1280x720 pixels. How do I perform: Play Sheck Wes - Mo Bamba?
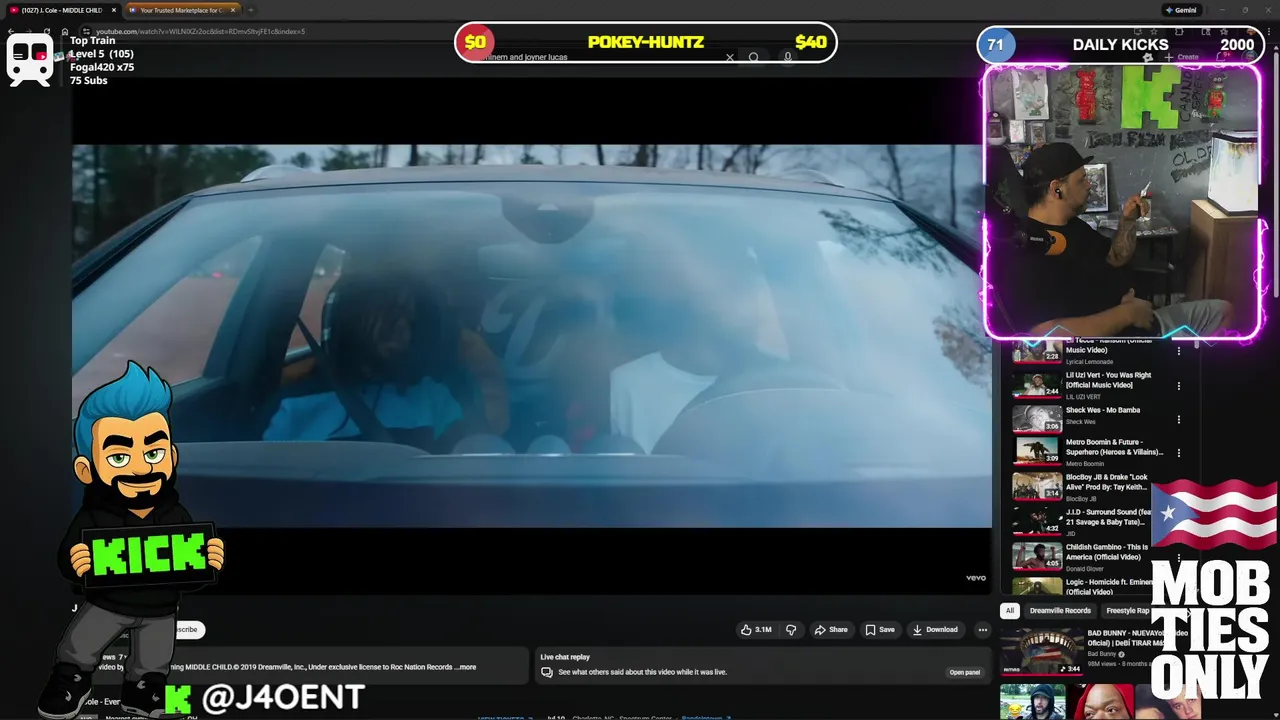pos(1102,410)
